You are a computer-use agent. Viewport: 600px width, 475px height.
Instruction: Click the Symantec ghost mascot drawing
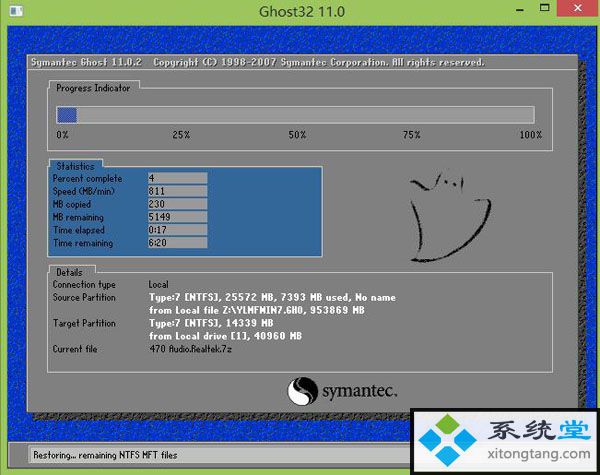[450, 217]
